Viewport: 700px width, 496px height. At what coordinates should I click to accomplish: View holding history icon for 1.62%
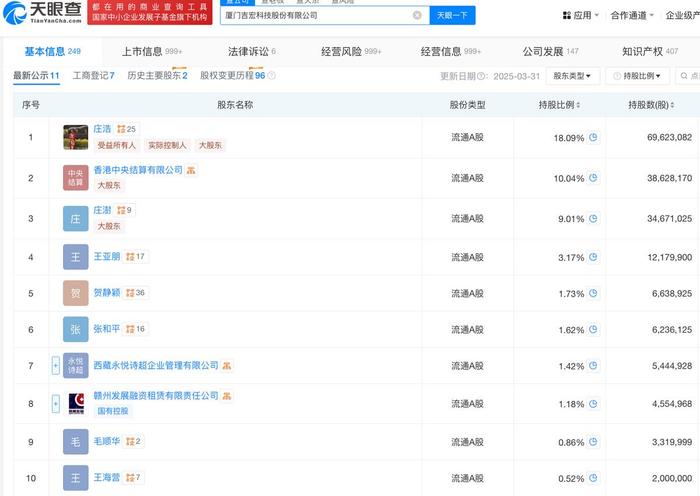[593, 329]
